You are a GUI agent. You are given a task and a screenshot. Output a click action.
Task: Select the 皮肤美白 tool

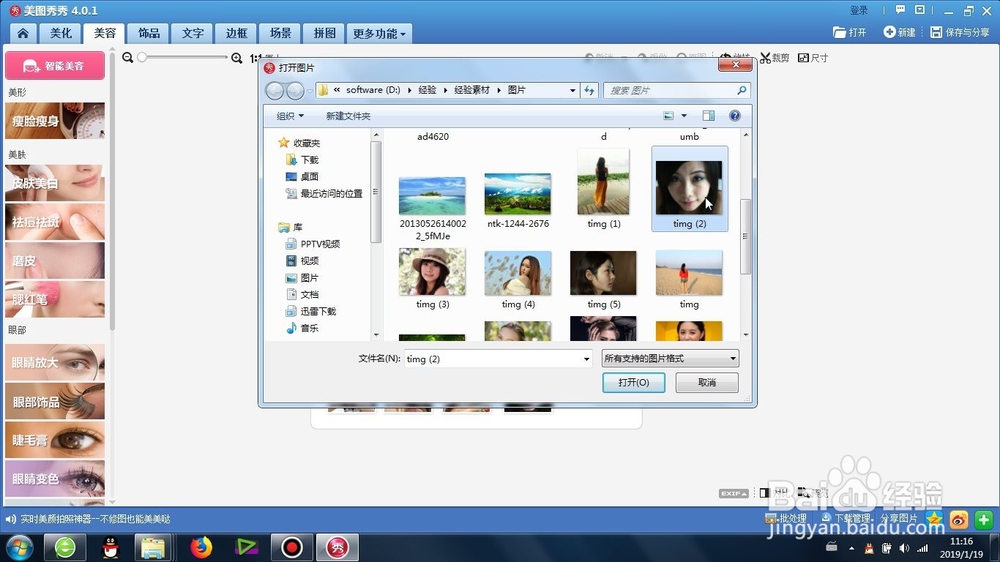click(x=55, y=183)
